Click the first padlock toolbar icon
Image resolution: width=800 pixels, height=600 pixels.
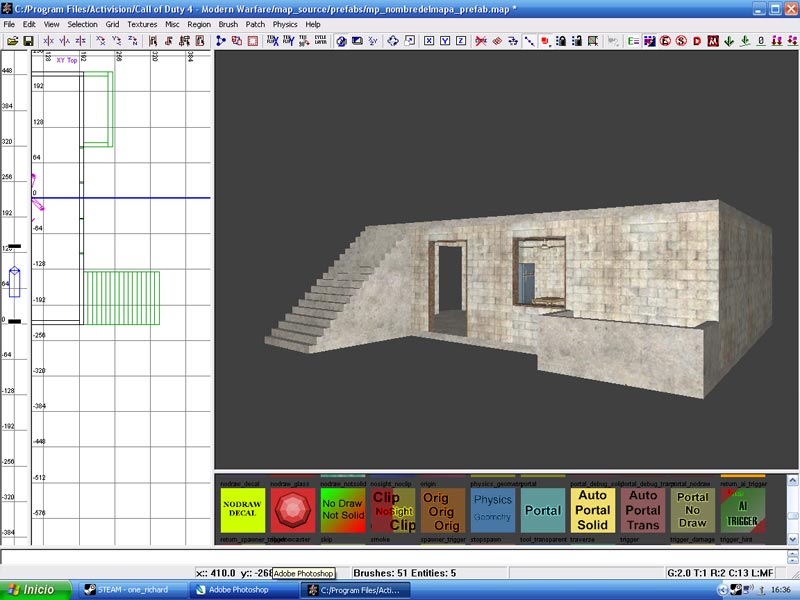561,41
